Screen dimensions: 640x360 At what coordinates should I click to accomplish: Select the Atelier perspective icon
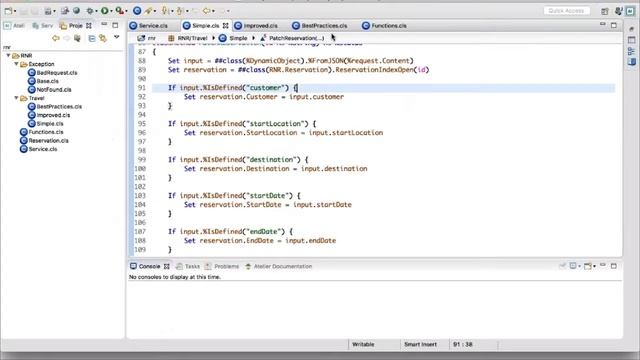coord(631,11)
